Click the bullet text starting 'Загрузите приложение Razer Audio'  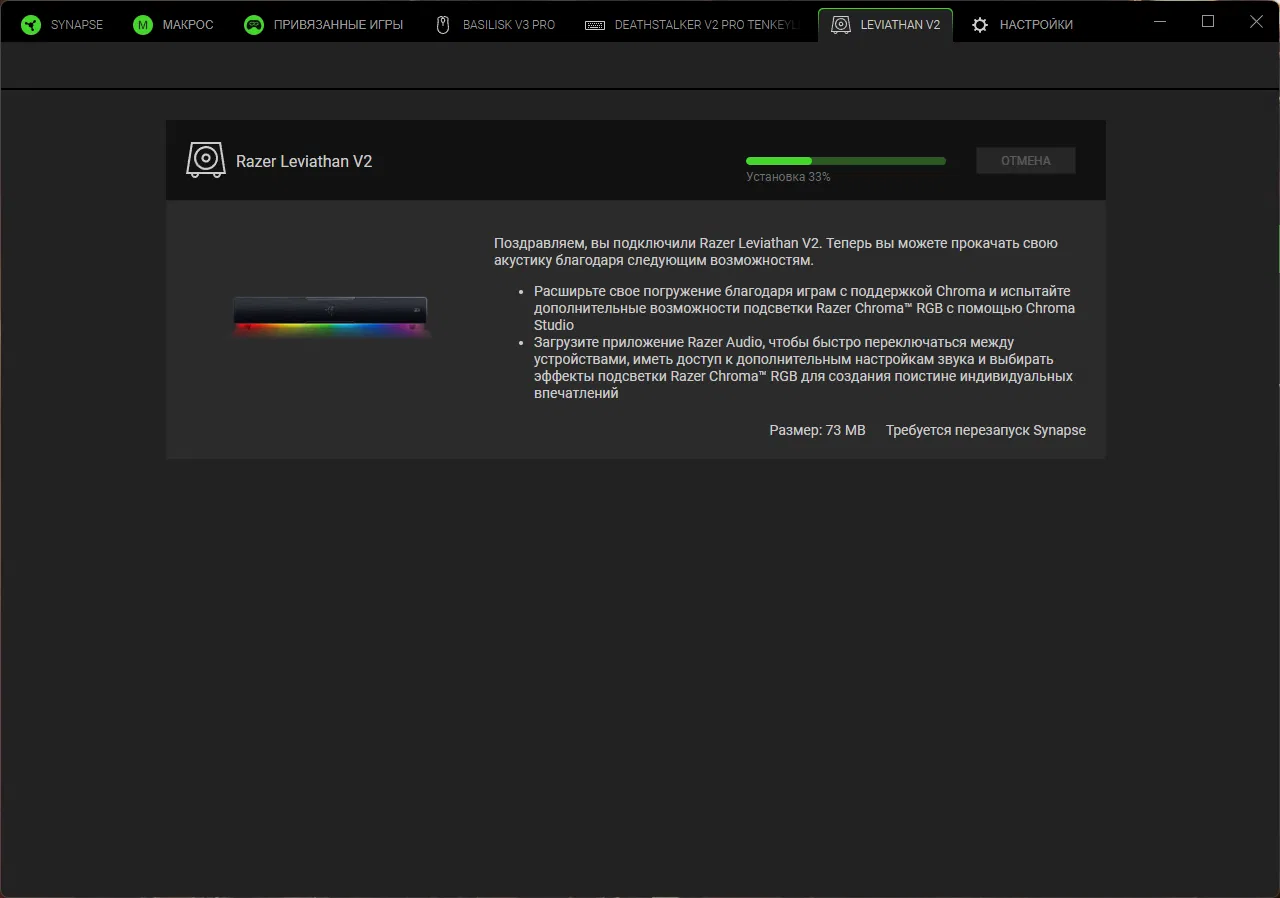pyautogui.click(x=803, y=367)
